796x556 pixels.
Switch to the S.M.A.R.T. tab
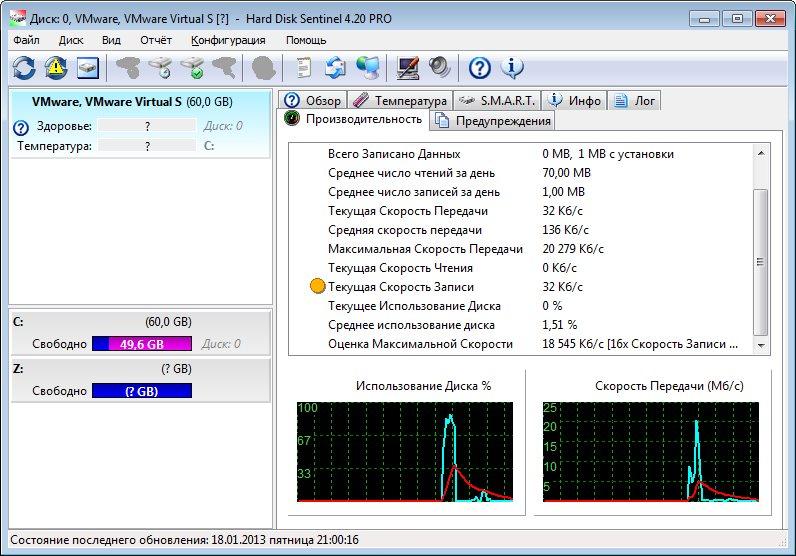click(x=497, y=101)
